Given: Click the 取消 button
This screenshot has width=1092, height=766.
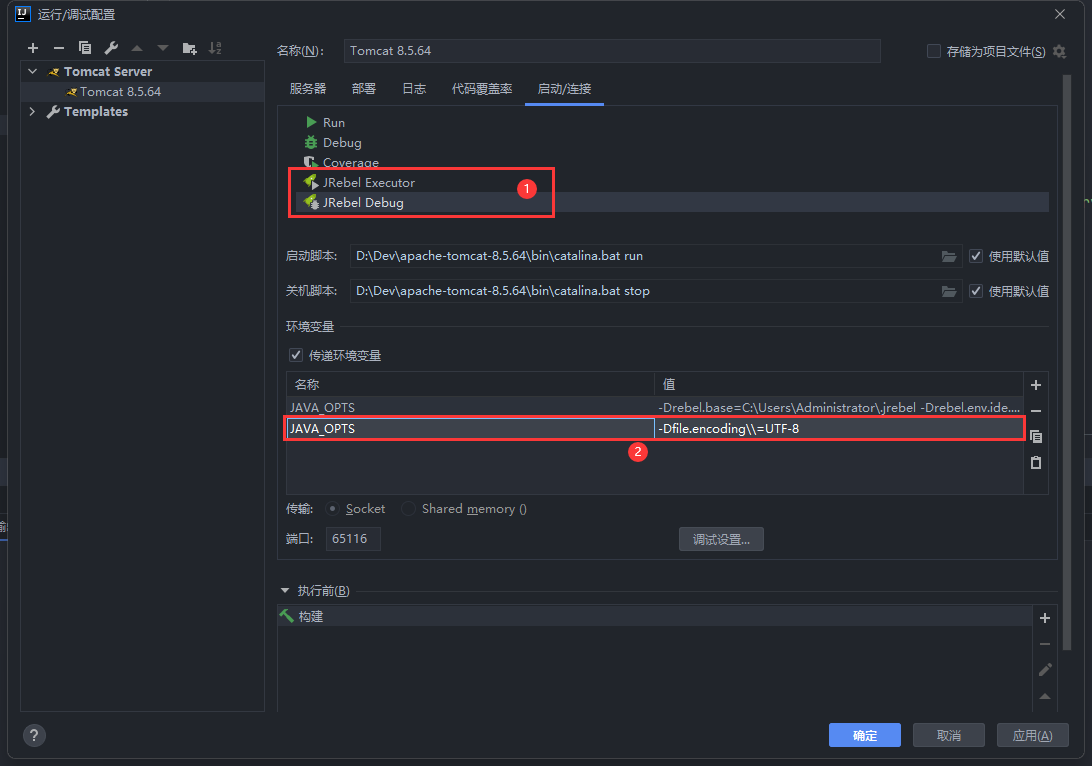Looking at the screenshot, I should pos(949,735).
